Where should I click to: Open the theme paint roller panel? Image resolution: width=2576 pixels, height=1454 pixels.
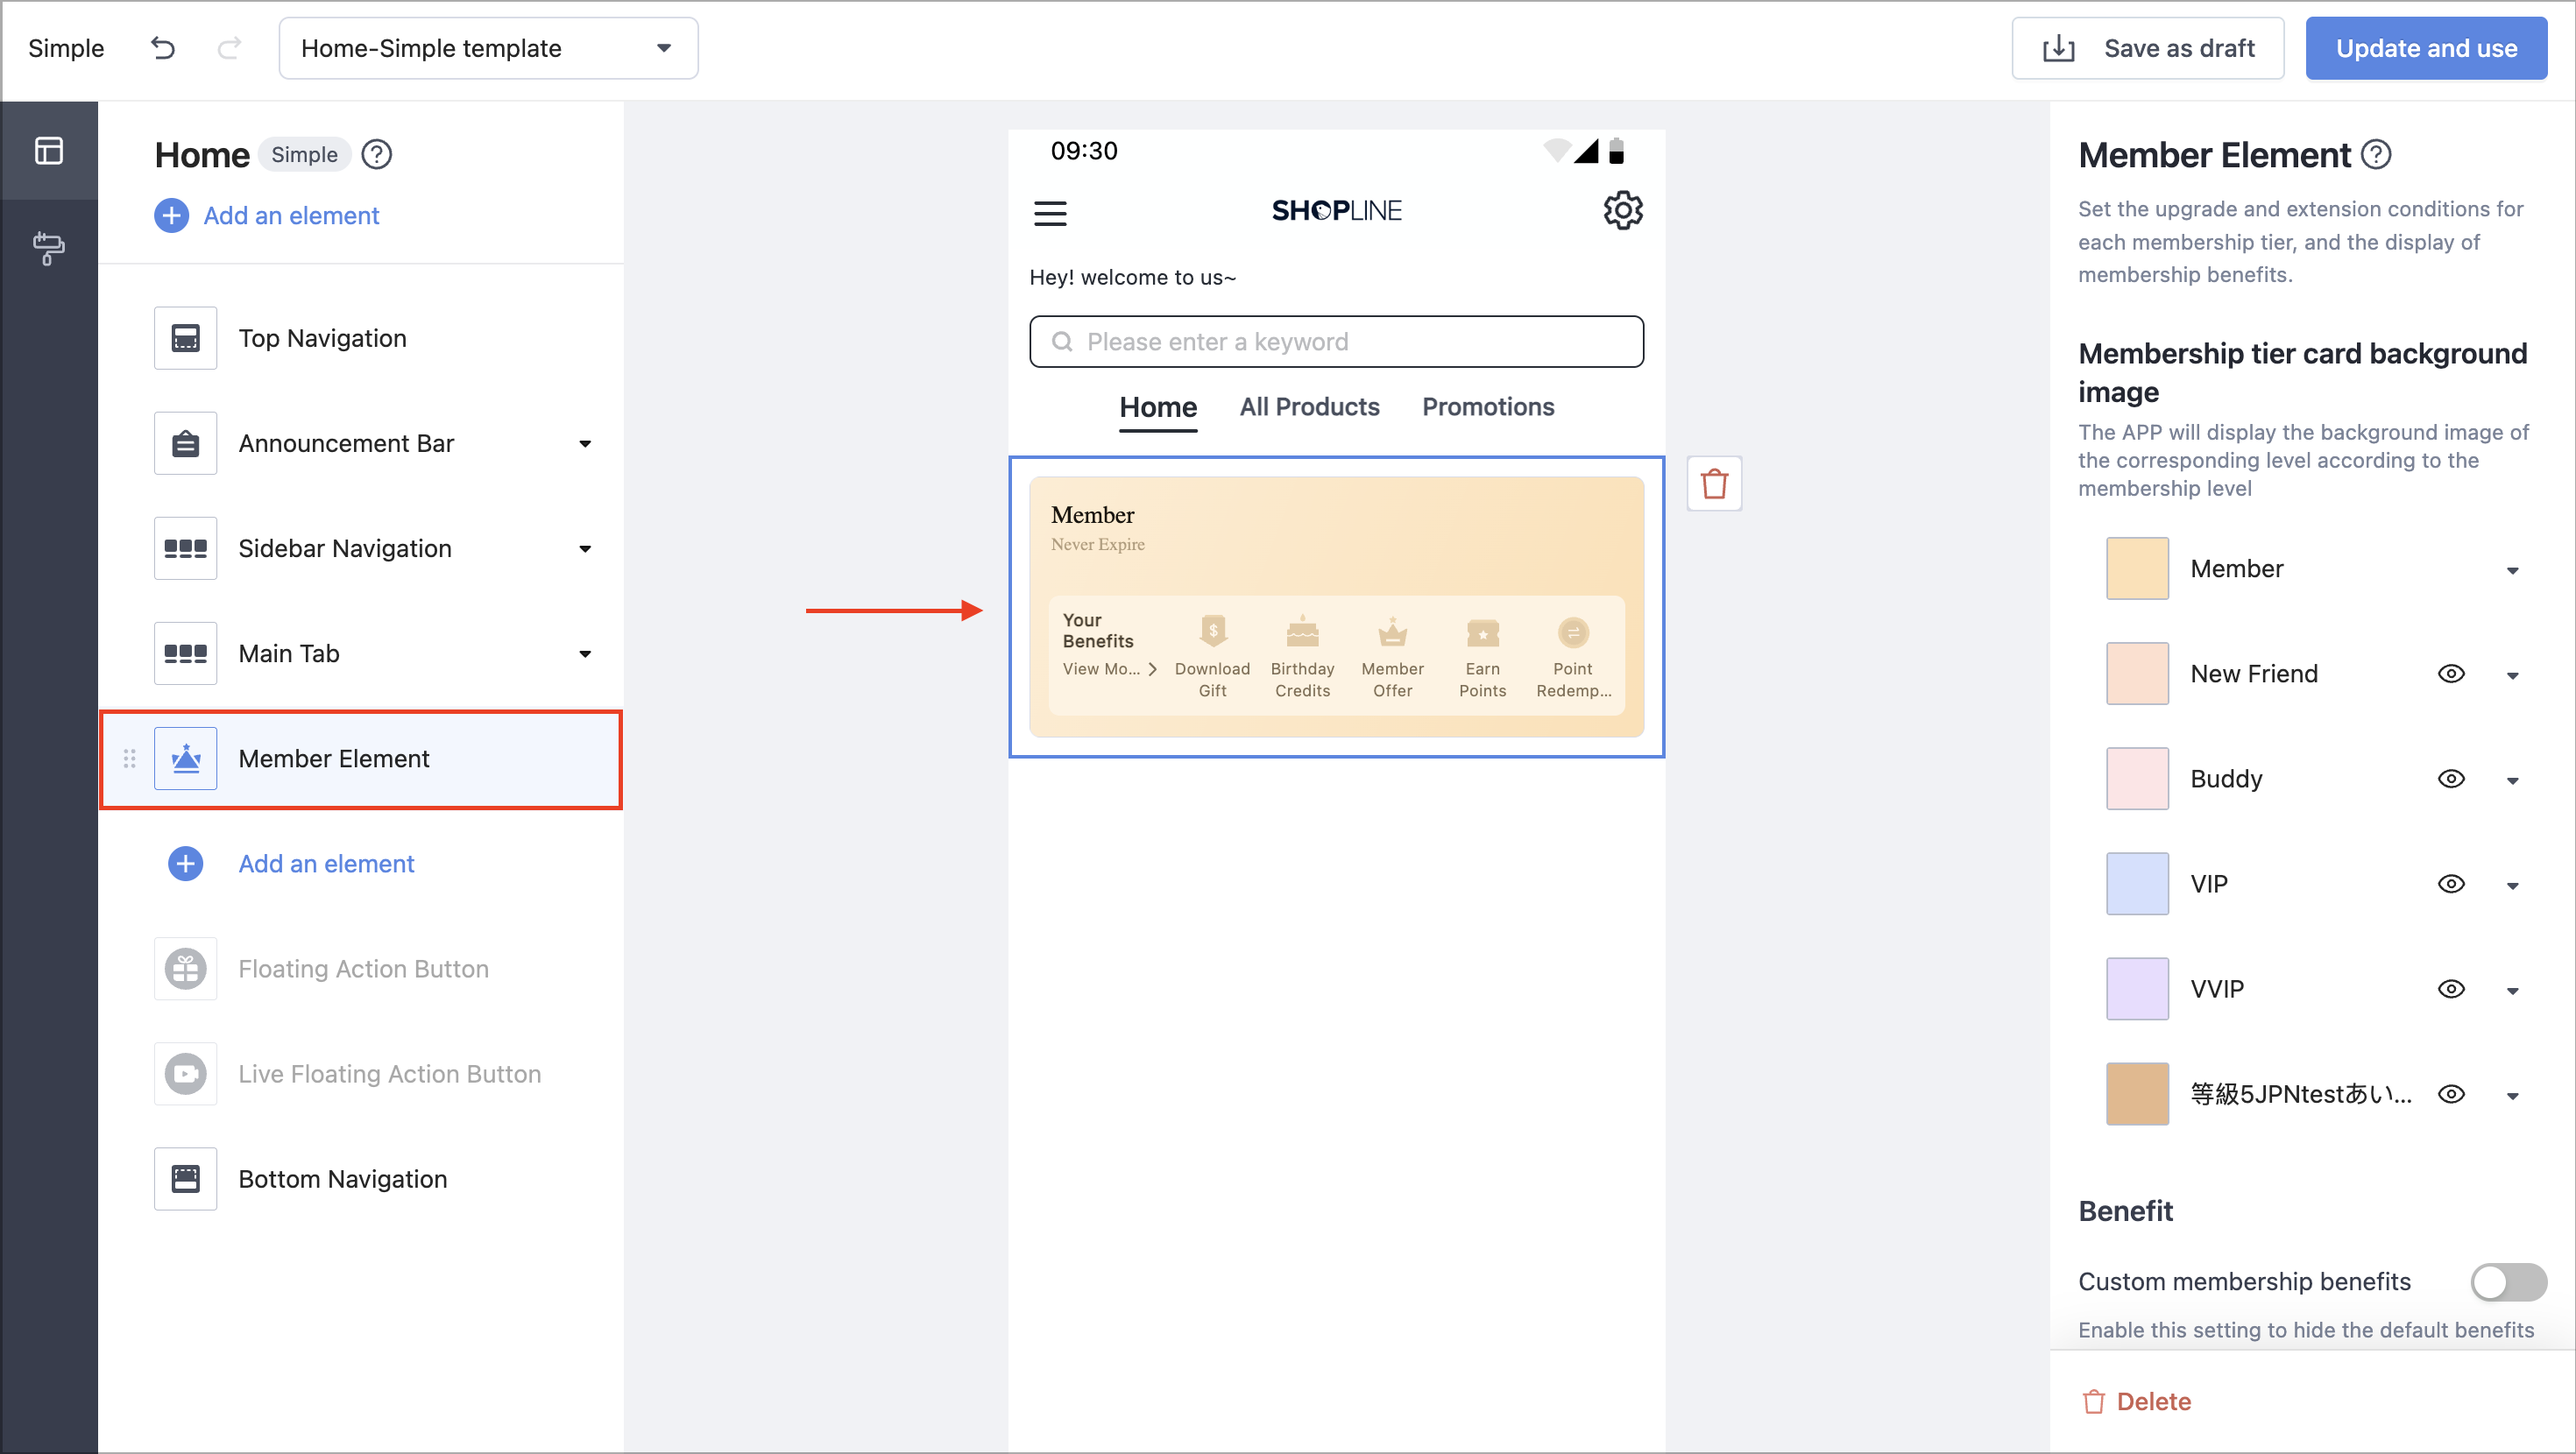pyautogui.click(x=48, y=247)
